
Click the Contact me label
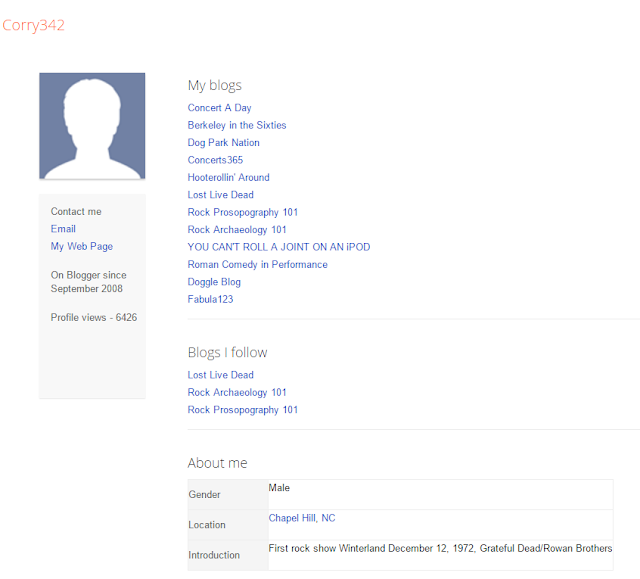coord(76,212)
